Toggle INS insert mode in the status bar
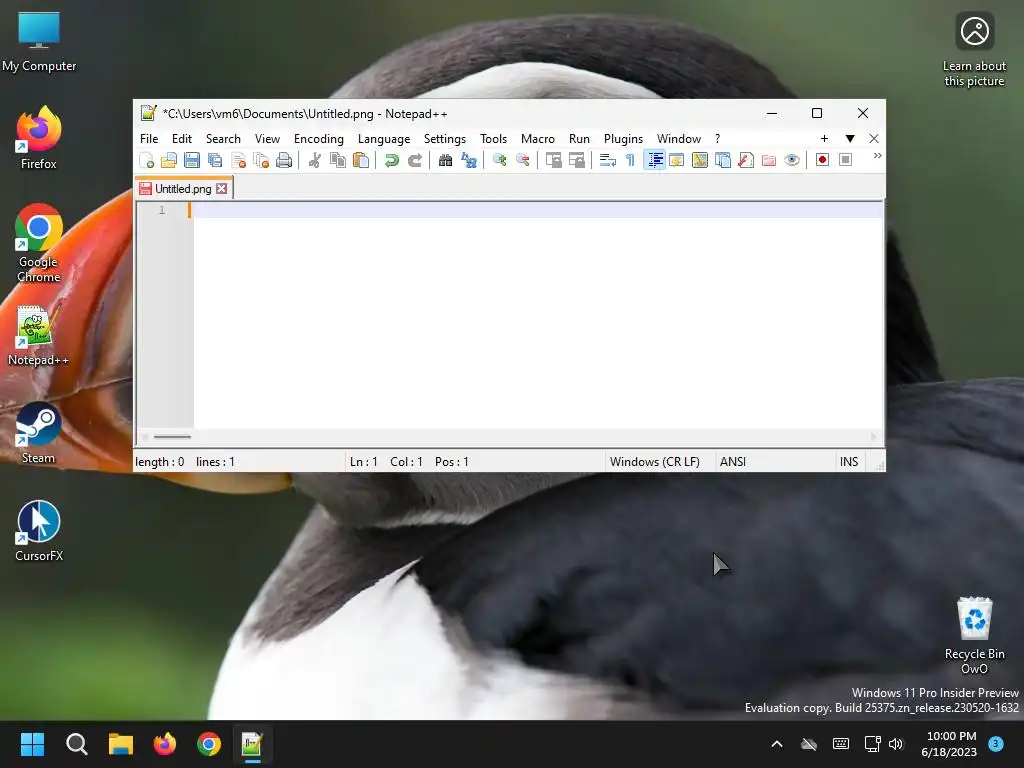 click(x=849, y=462)
